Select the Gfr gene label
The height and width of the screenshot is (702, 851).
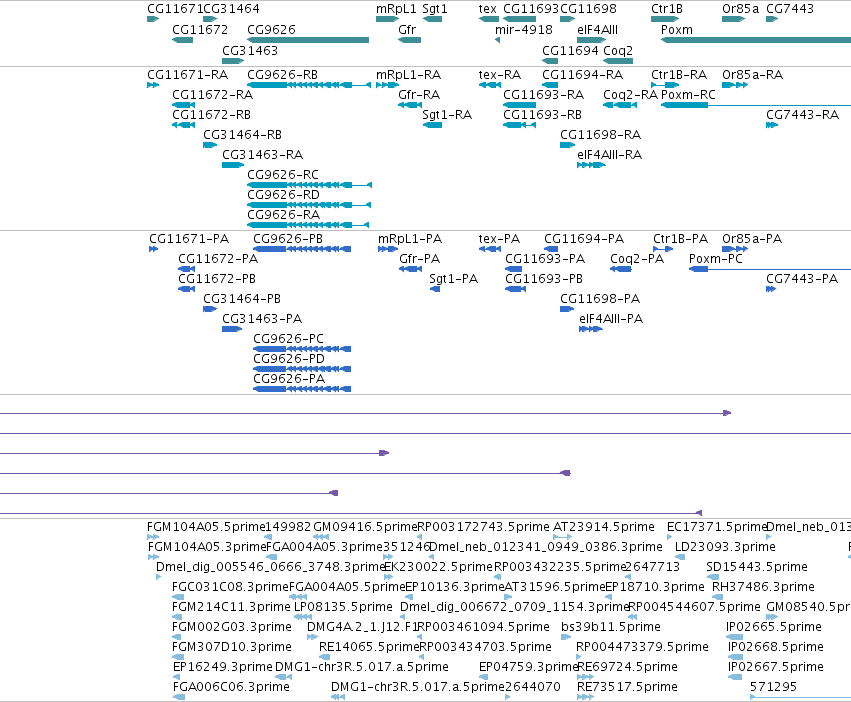tap(407, 30)
